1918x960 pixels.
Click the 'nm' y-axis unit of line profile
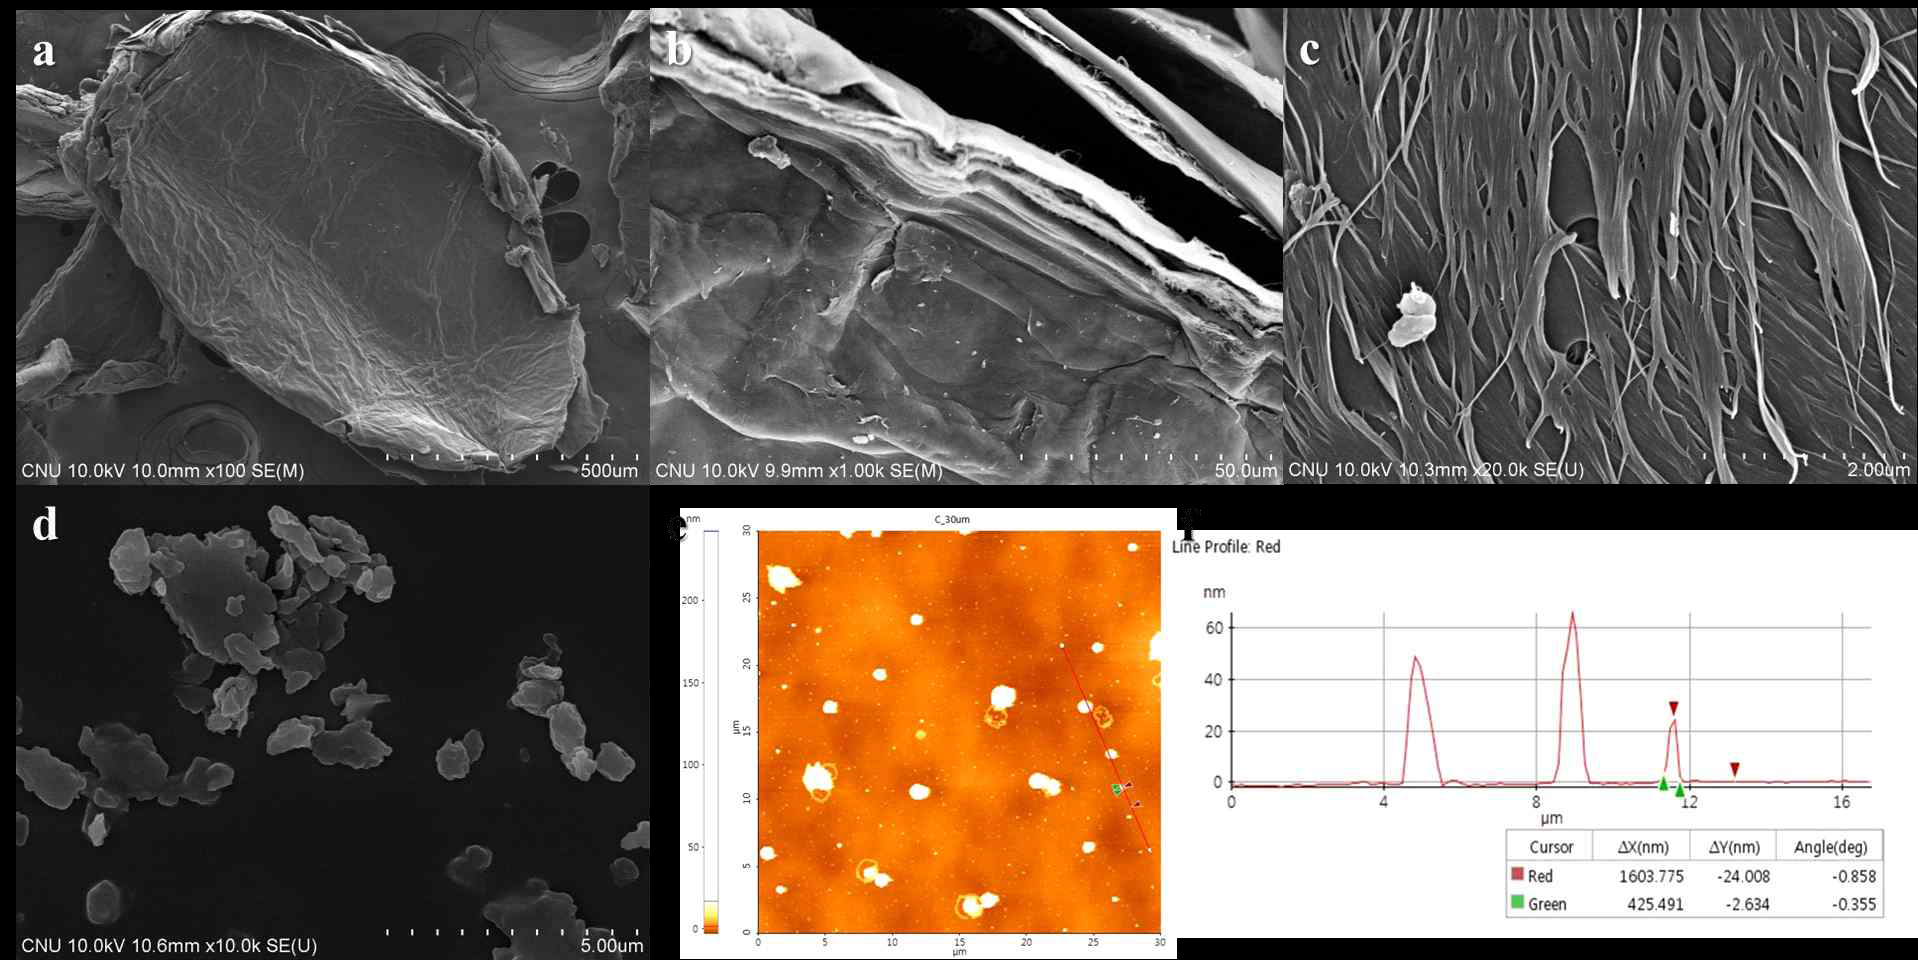[1213, 592]
